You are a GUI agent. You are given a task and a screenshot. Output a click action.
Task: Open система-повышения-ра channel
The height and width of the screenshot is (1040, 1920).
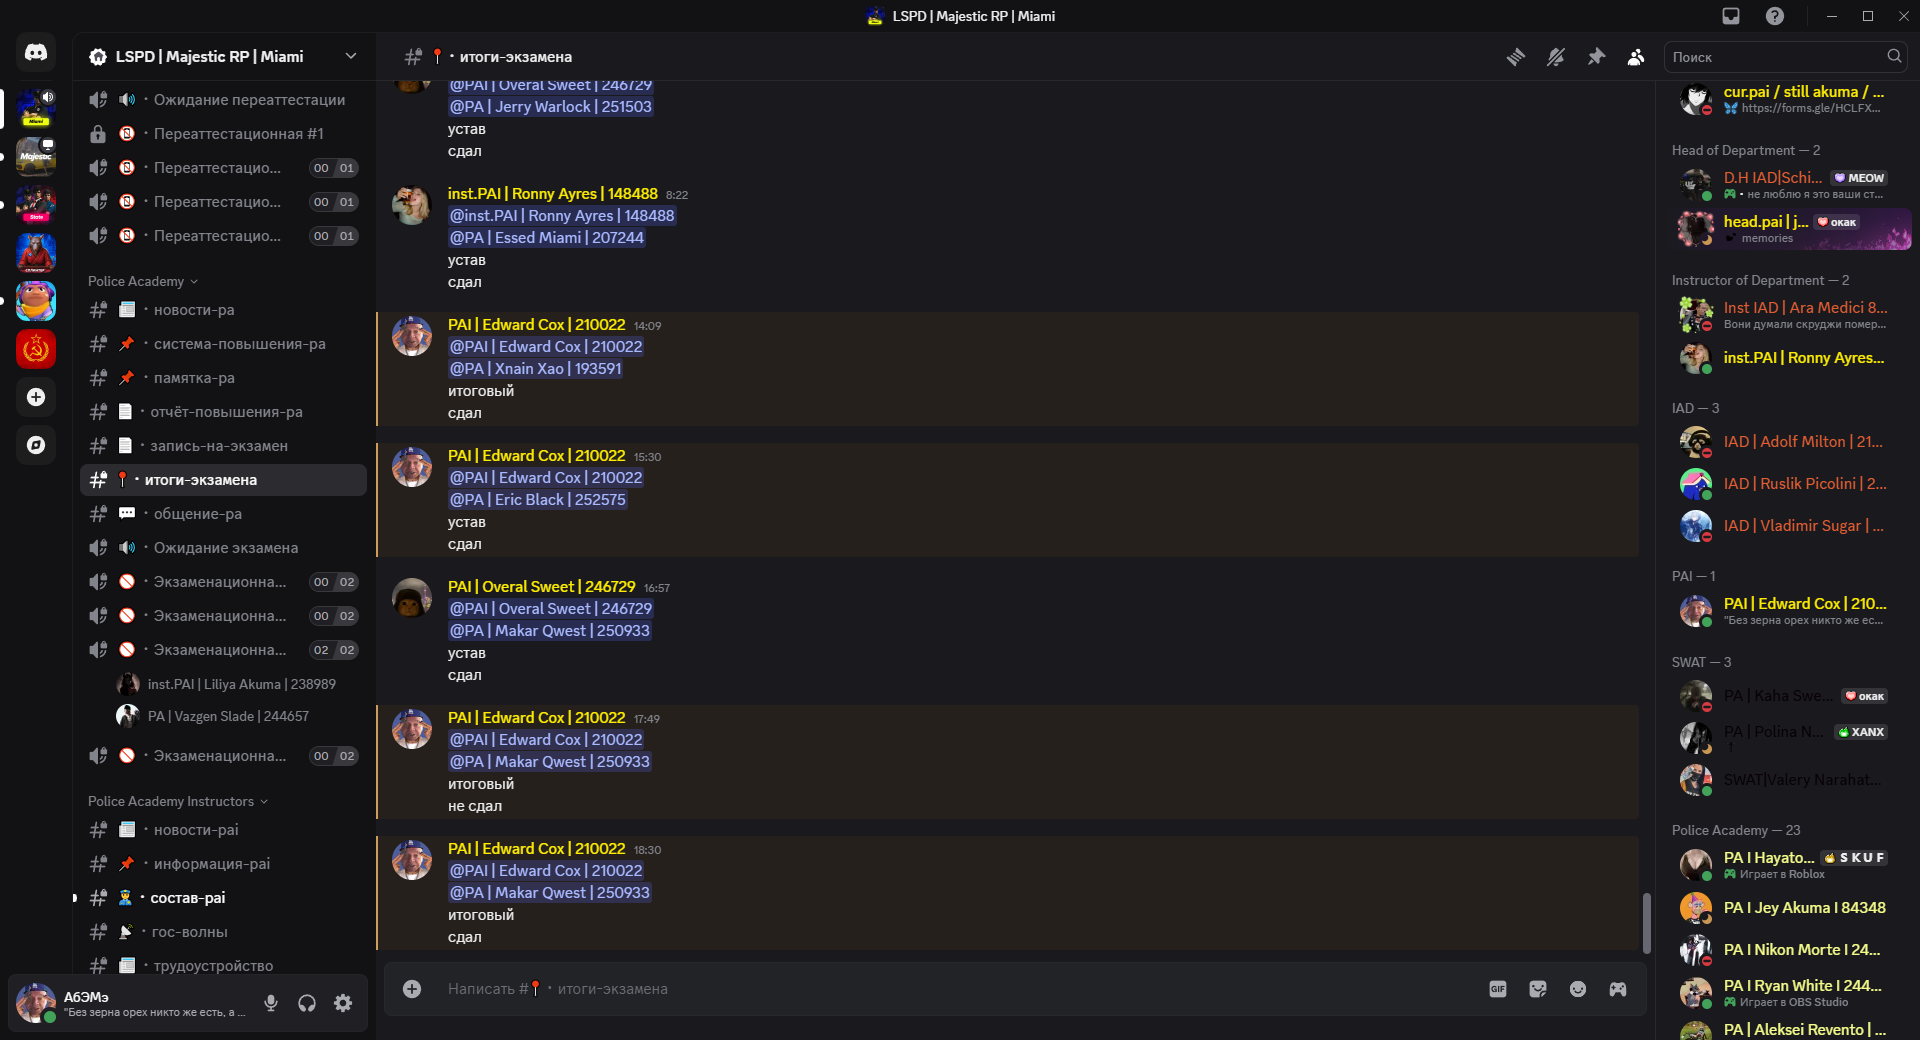click(224, 344)
